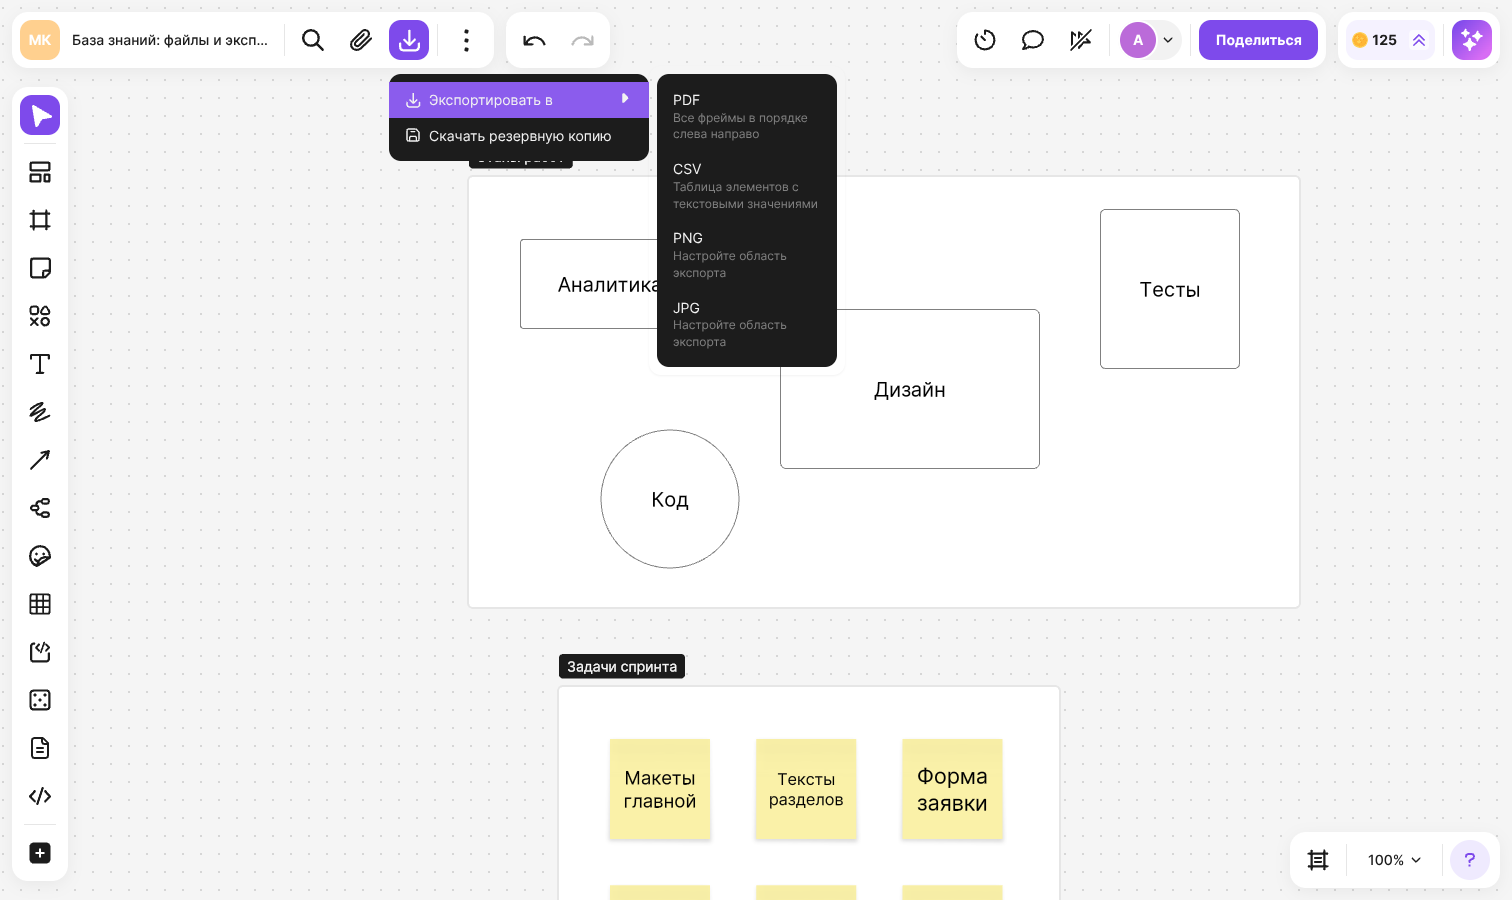Open the timer tool
Viewport: 1512px width, 900px height.
click(985, 40)
